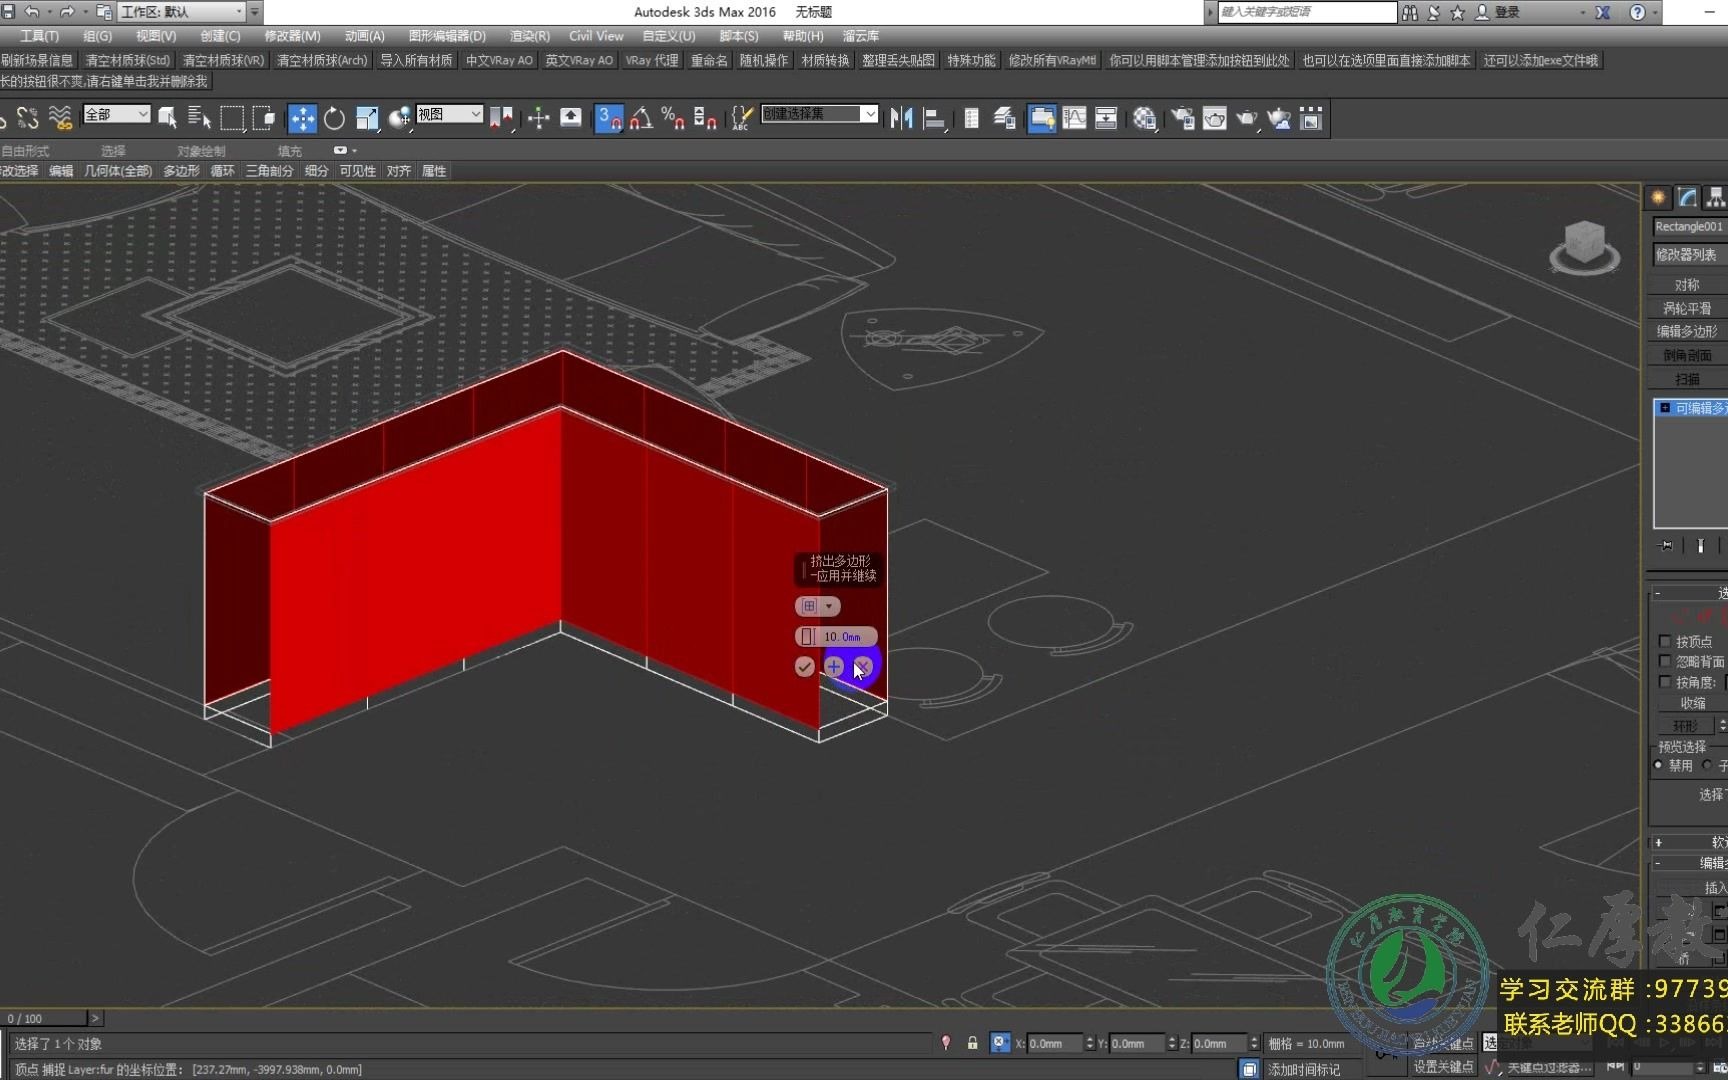
Task: Click the Render Production teapot icon
Action: [1246, 119]
